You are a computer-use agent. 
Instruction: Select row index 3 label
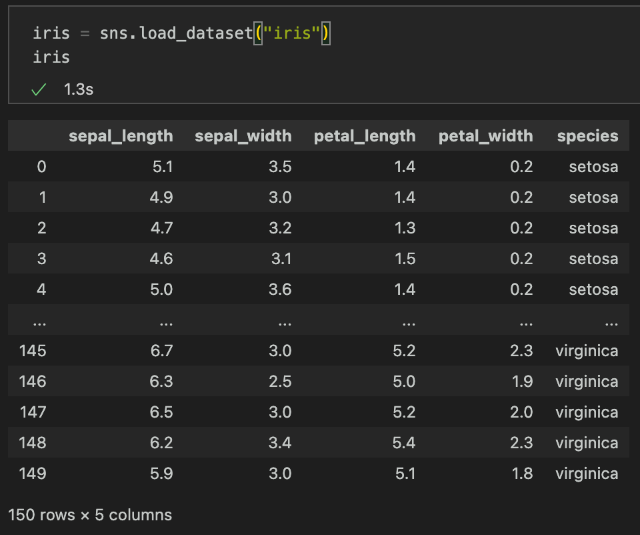click(x=42, y=259)
